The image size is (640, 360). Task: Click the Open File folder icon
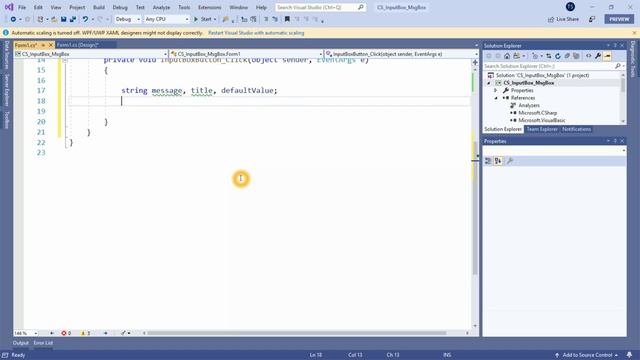point(54,19)
